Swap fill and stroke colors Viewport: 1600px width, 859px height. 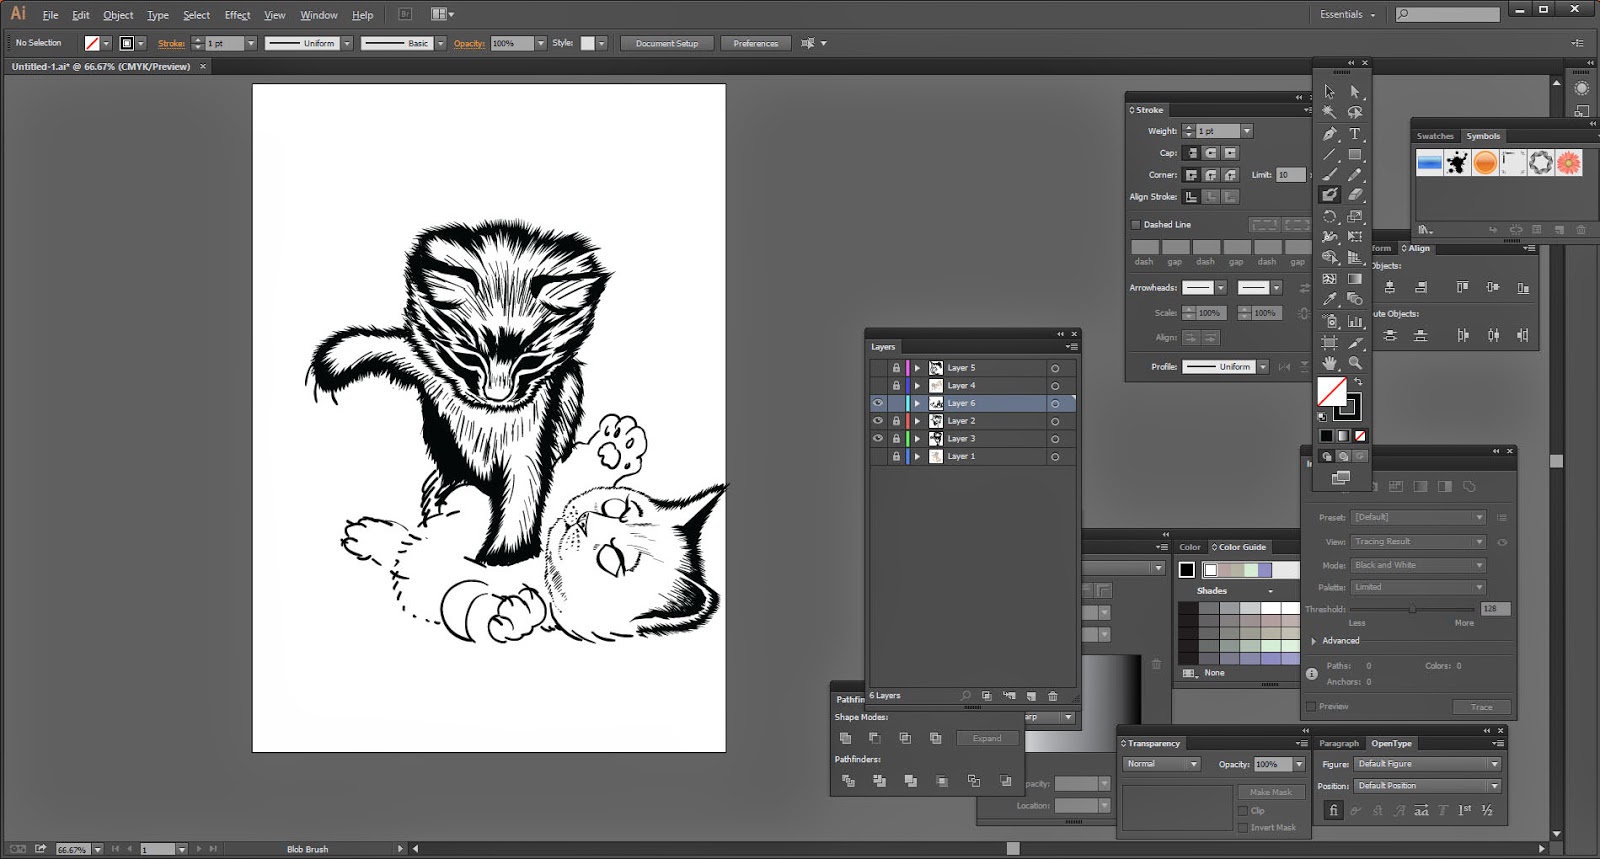pos(1358,382)
